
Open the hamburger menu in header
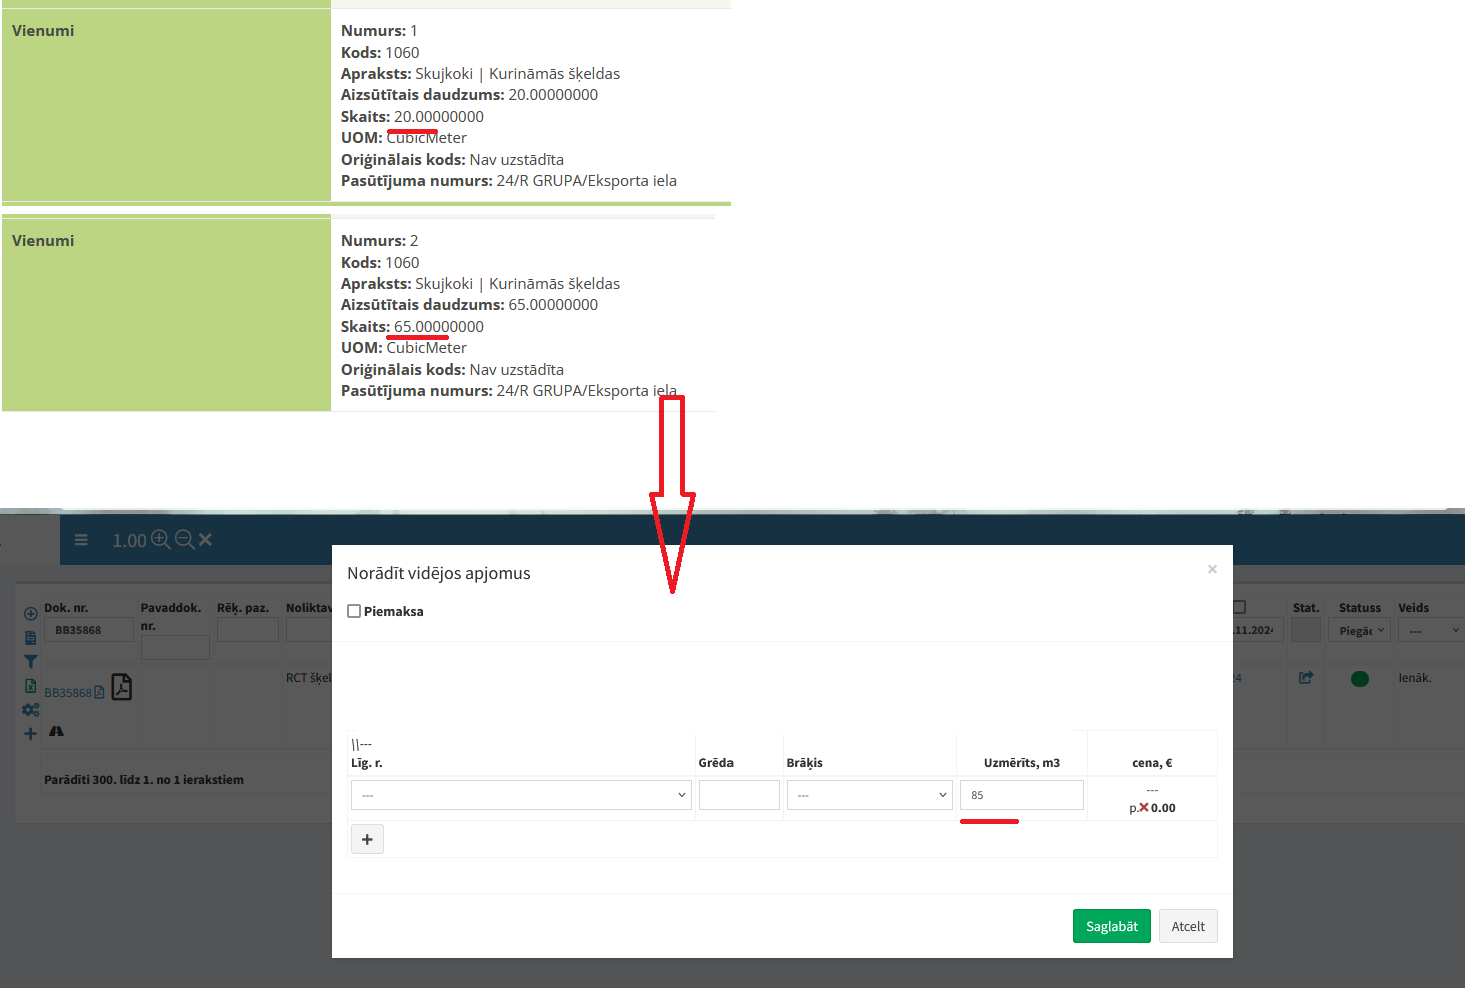point(81,540)
